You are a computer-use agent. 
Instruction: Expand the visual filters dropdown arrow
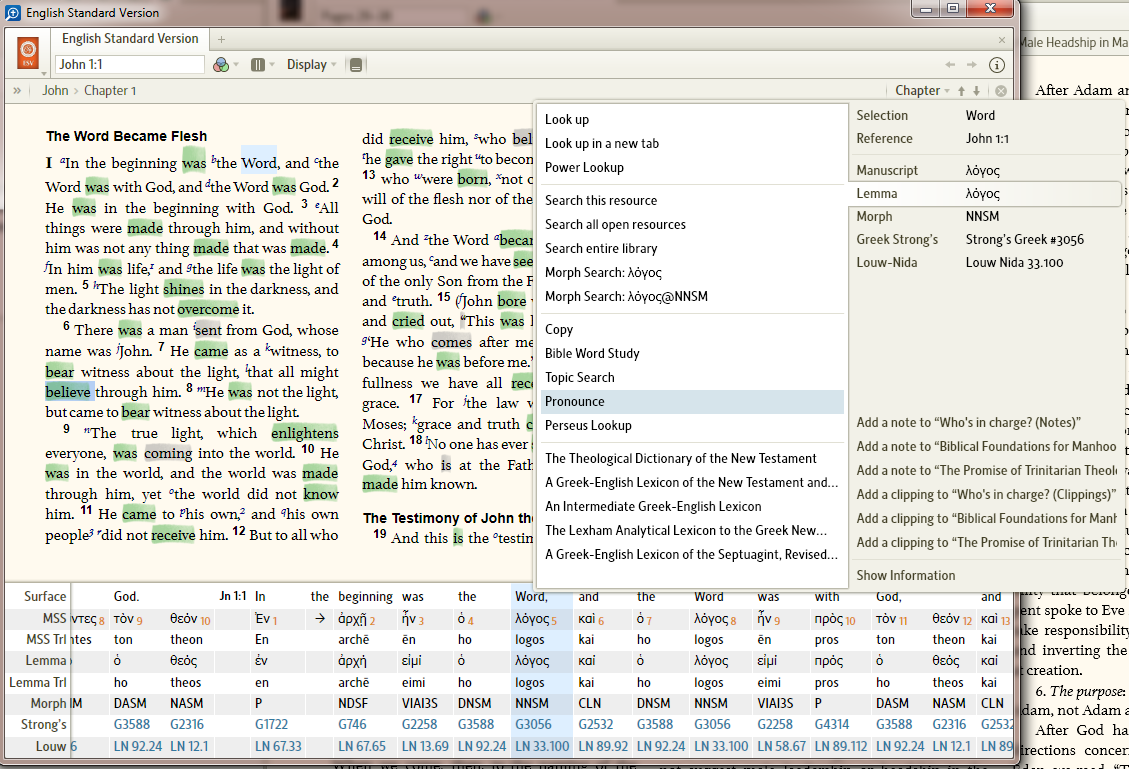[236, 65]
